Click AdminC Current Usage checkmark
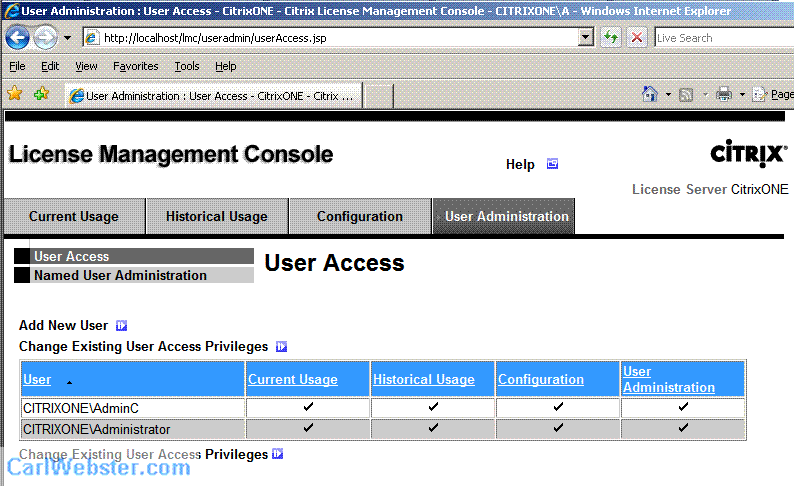This screenshot has width=794, height=486. click(x=308, y=407)
